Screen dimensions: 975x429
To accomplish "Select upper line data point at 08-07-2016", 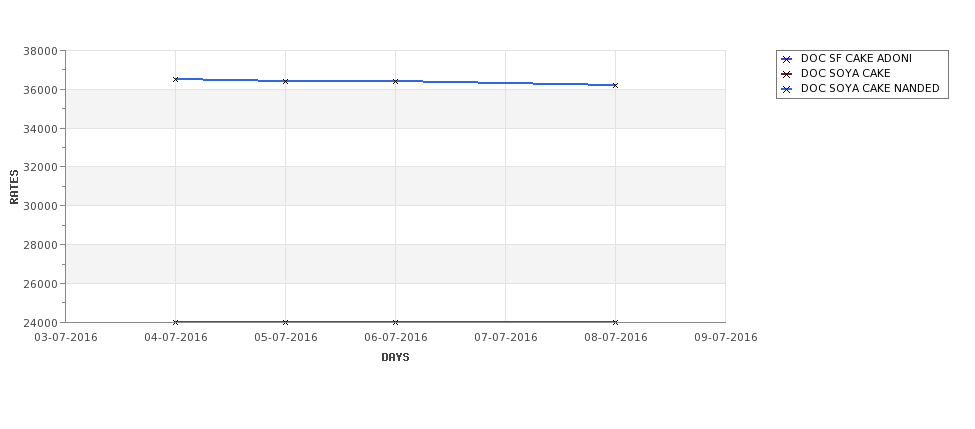I will pyautogui.click(x=616, y=85).
